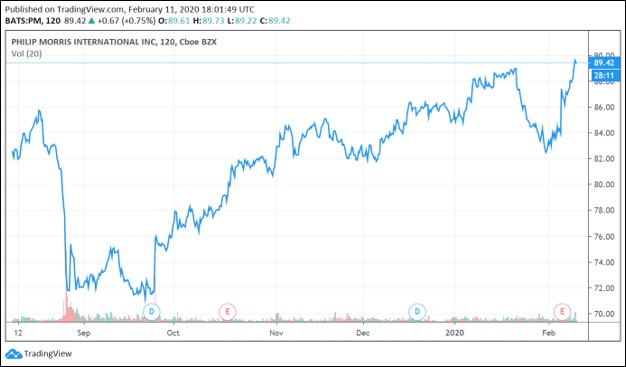626x367 pixels.
Task: Open the dividend D marker before October
Action: point(151,311)
